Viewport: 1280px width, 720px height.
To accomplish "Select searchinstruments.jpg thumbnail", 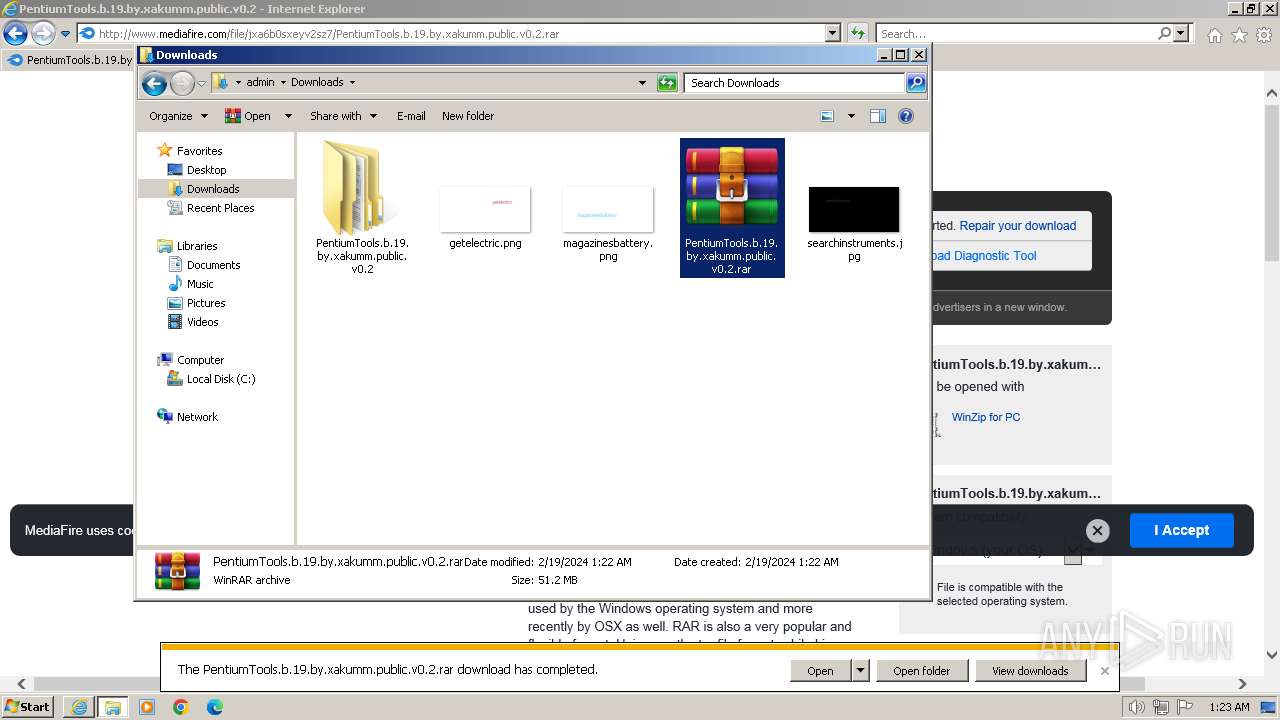I will [854, 210].
